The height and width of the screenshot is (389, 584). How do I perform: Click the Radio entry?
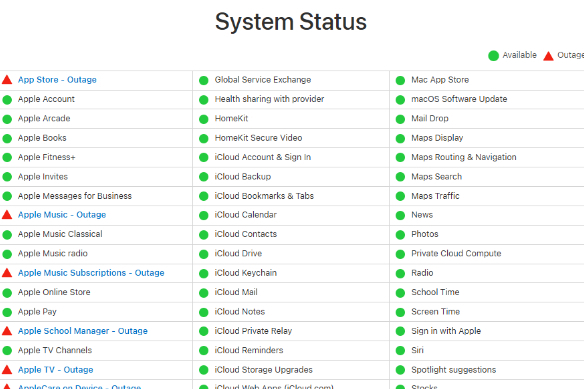pos(422,273)
